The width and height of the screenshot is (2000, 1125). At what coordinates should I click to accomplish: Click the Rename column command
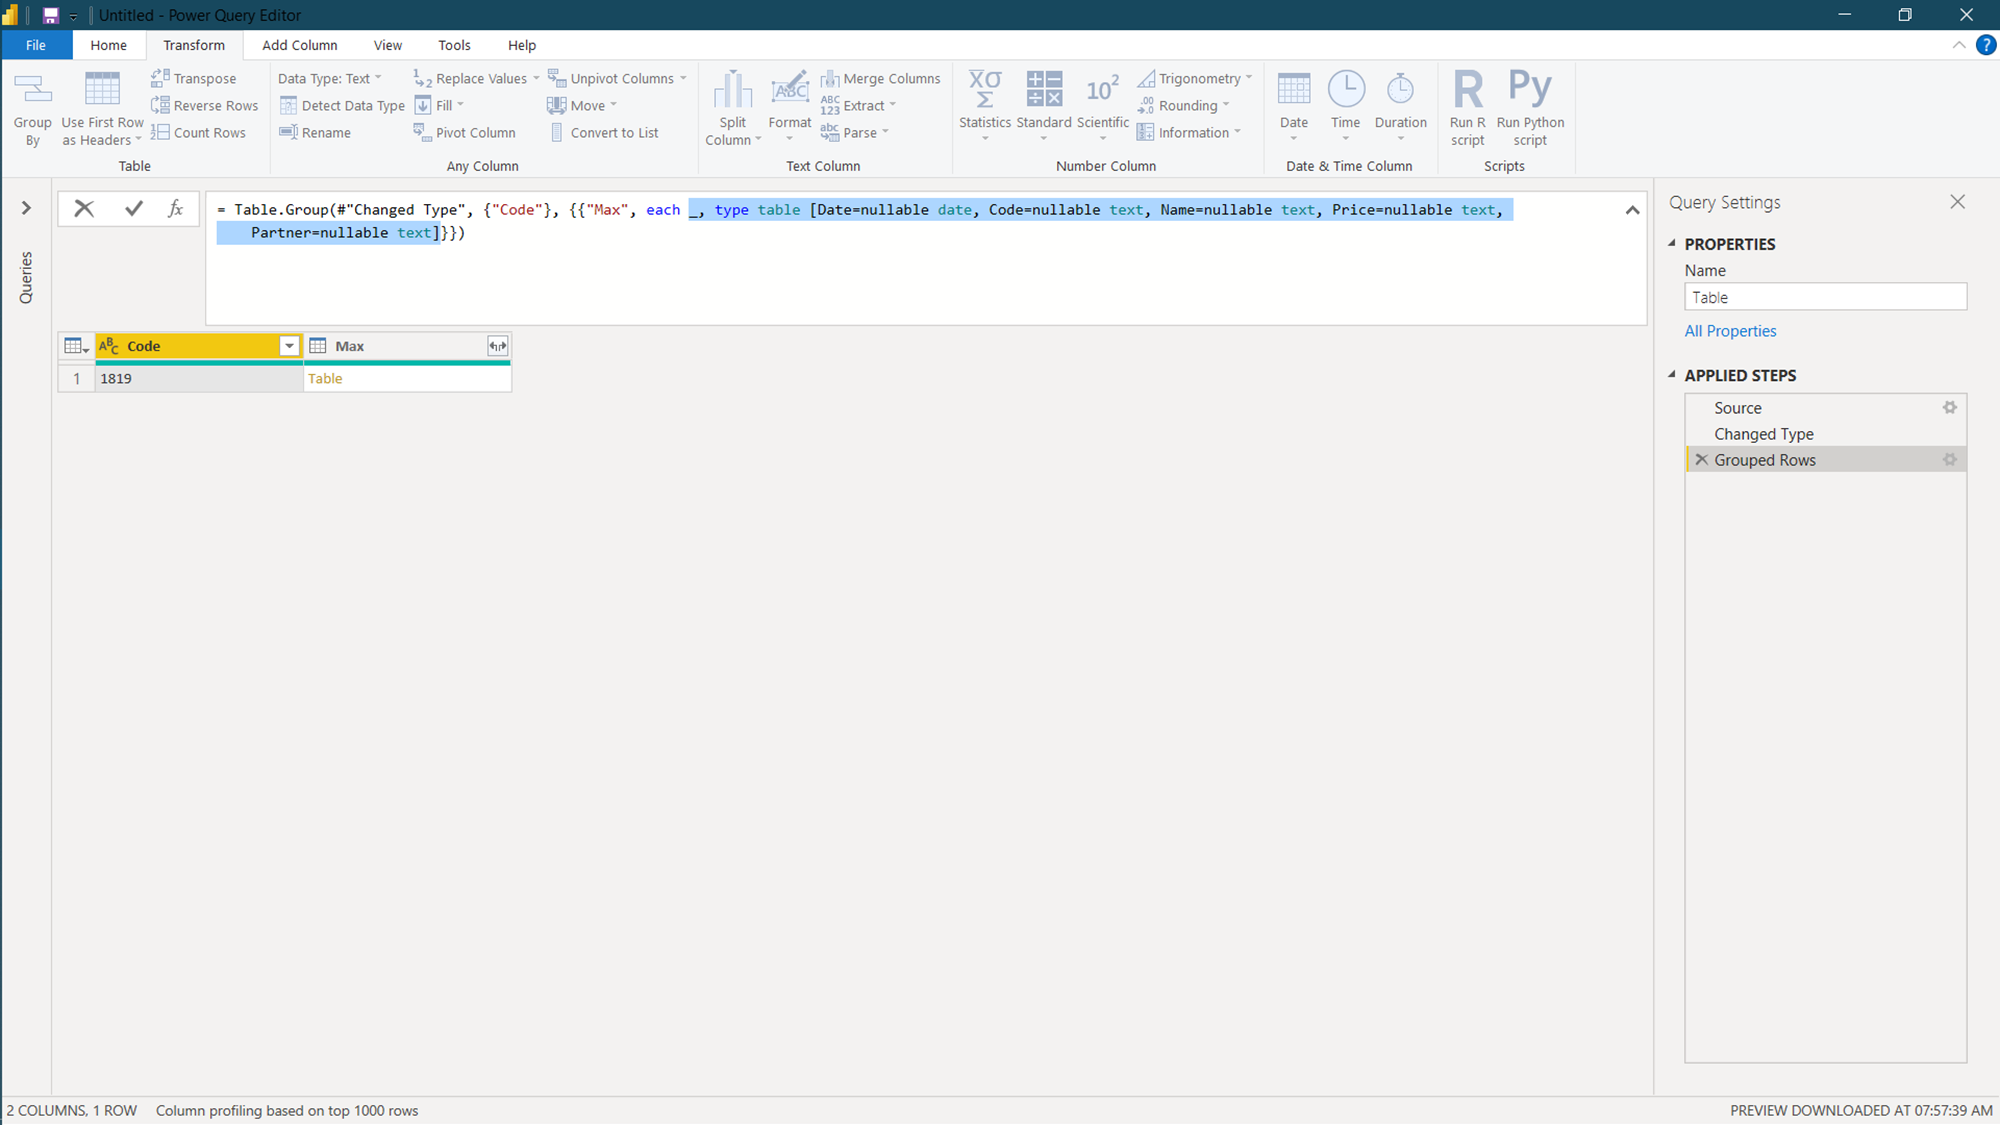tap(315, 132)
